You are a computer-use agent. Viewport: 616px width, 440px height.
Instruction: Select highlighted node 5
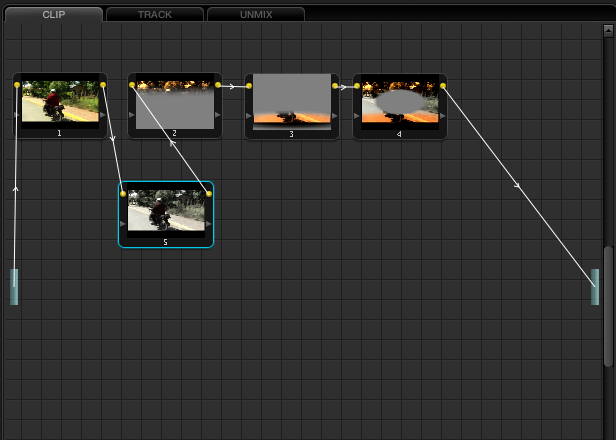pos(166,211)
